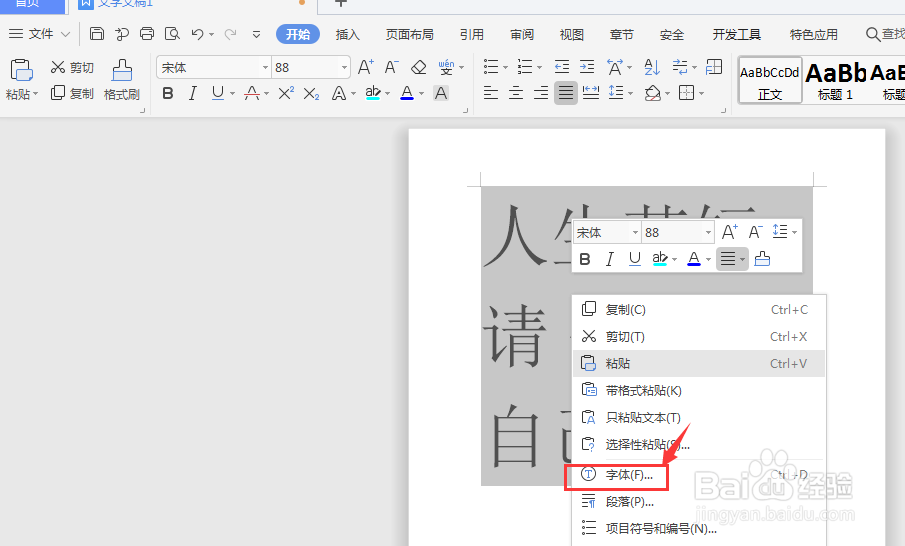
Task: Choose 复制(C) from context menu
Action: pyautogui.click(x=699, y=310)
